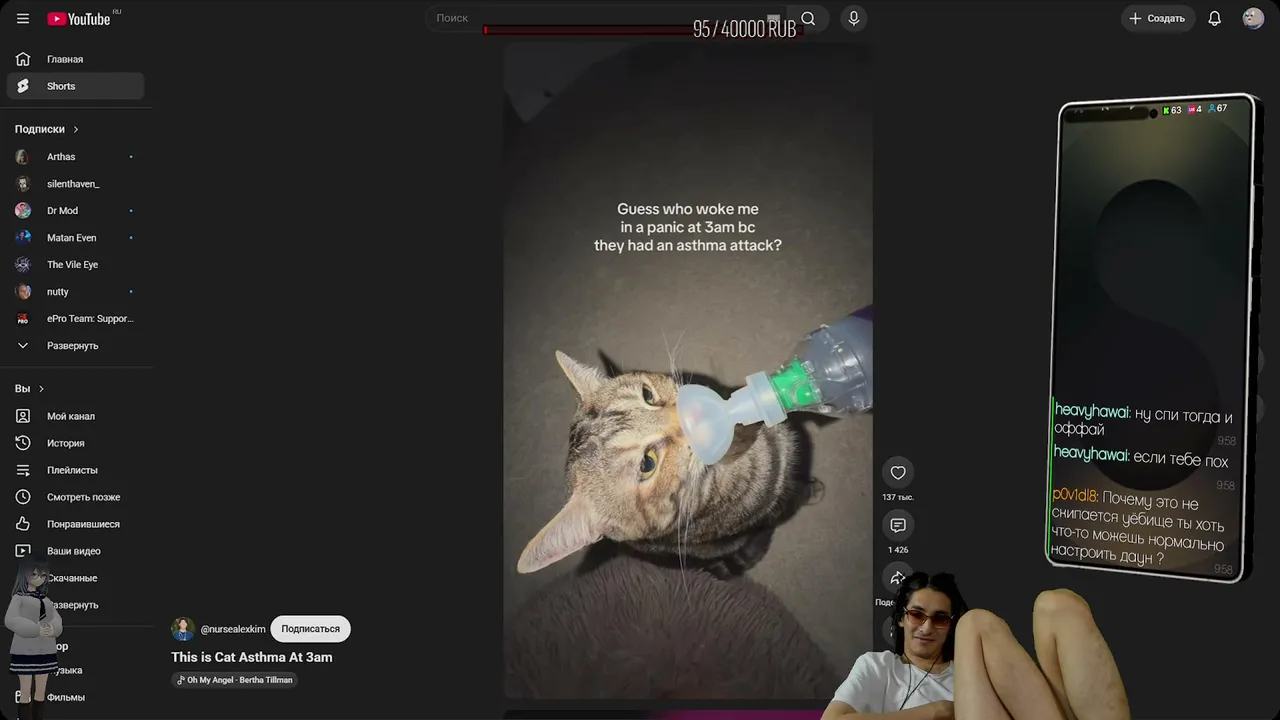Open the silenthaven_ subscription channel
The width and height of the screenshot is (1280, 720).
click(76, 184)
